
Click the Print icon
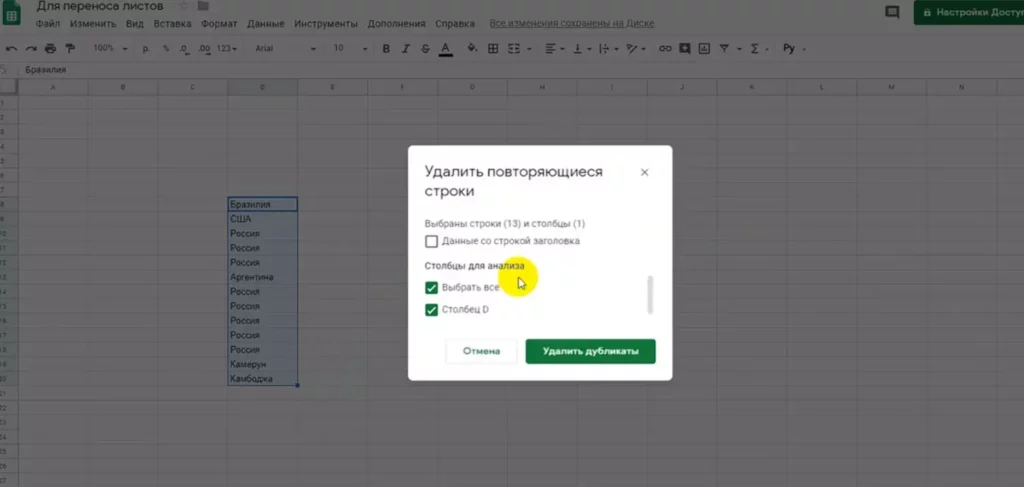pos(50,49)
